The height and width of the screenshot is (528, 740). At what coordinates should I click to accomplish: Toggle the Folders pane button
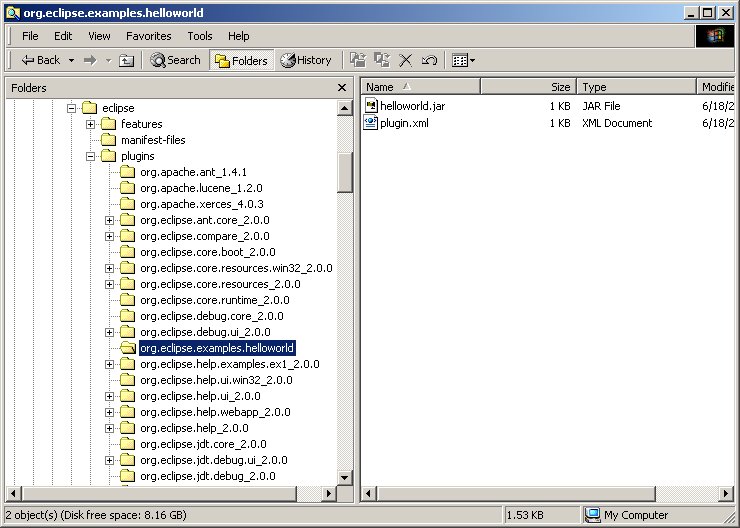click(x=240, y=60)
